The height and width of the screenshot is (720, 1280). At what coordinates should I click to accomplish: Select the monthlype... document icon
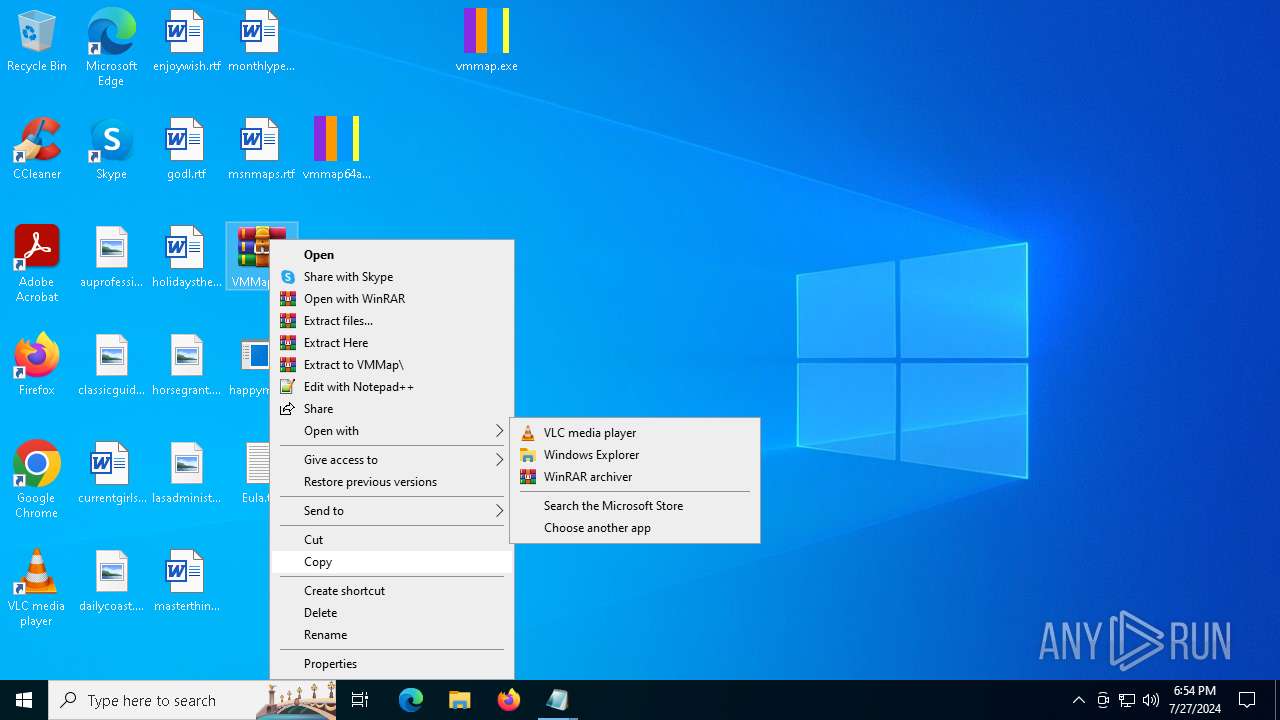(x=261, y=42)
